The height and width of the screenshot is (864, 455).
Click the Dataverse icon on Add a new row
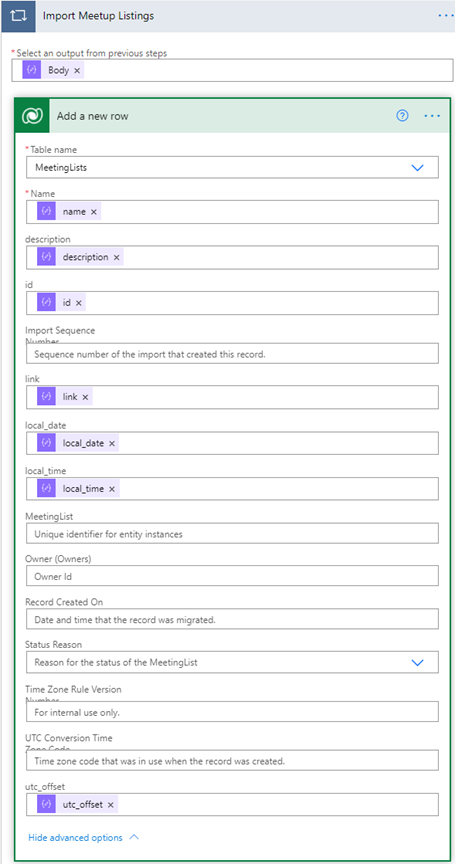click(33, 116)
